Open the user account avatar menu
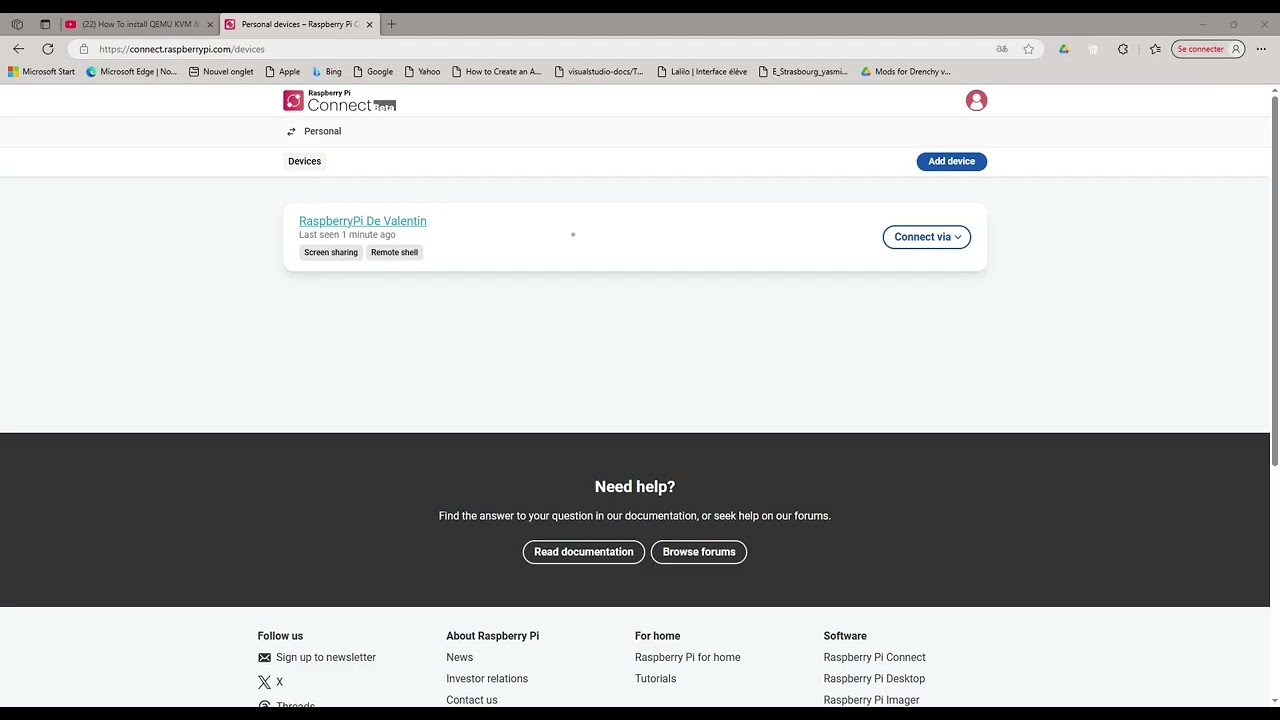This screenshot has width=1280, height=720. tap(976, 100)
